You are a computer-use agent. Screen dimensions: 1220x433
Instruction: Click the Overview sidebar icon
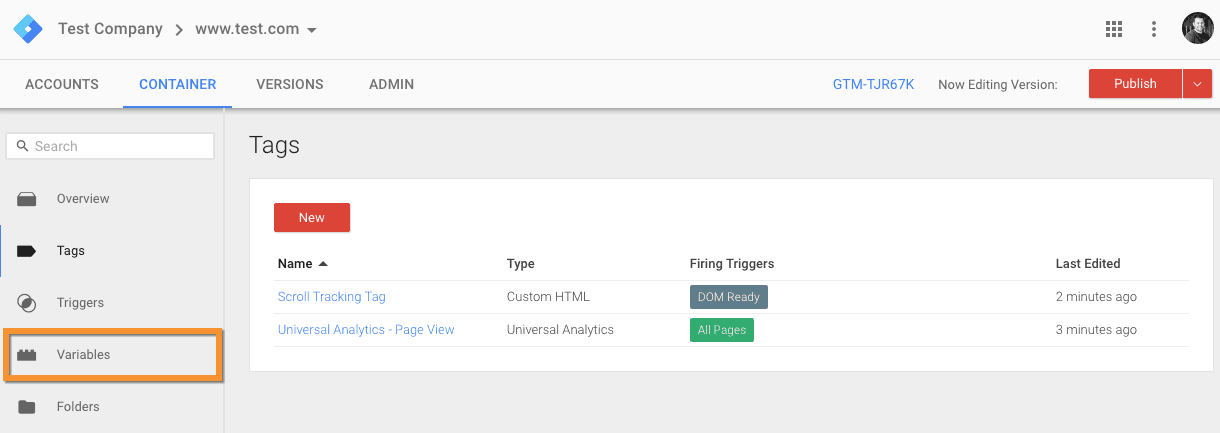coord(27,199)
